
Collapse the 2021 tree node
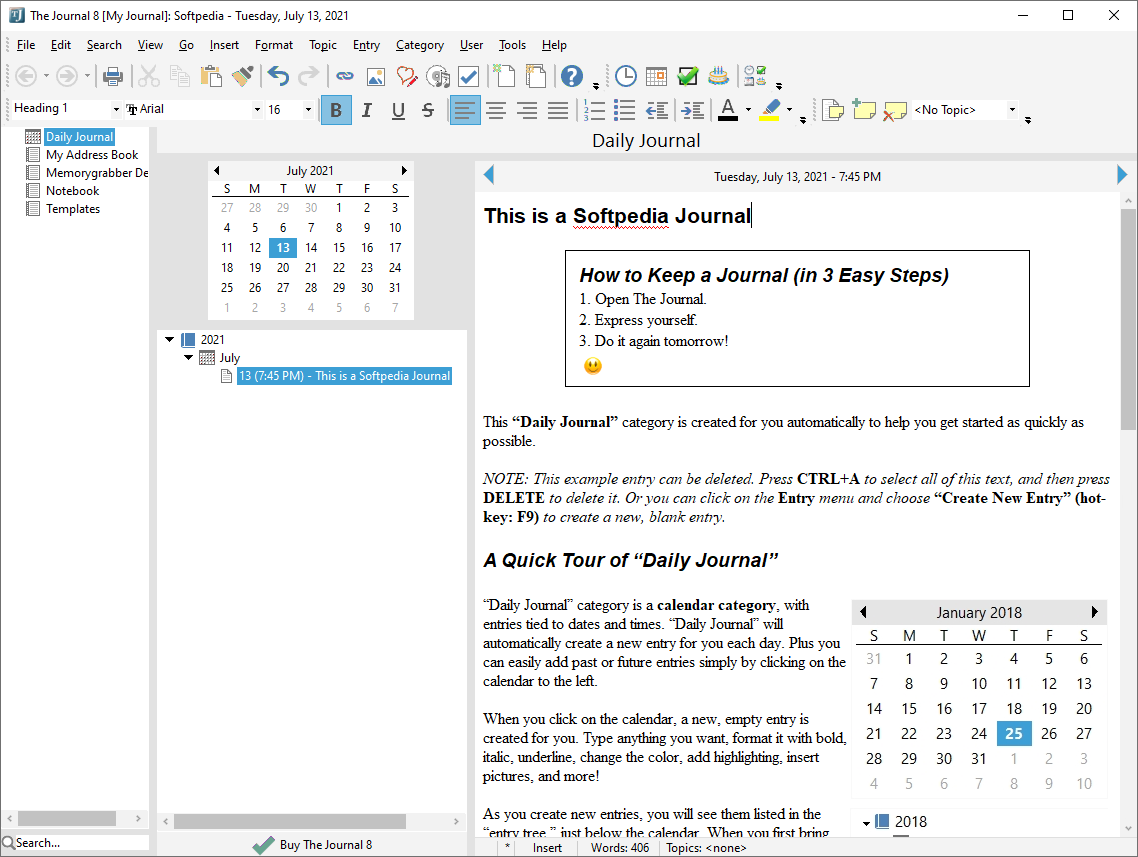[170, 339]
